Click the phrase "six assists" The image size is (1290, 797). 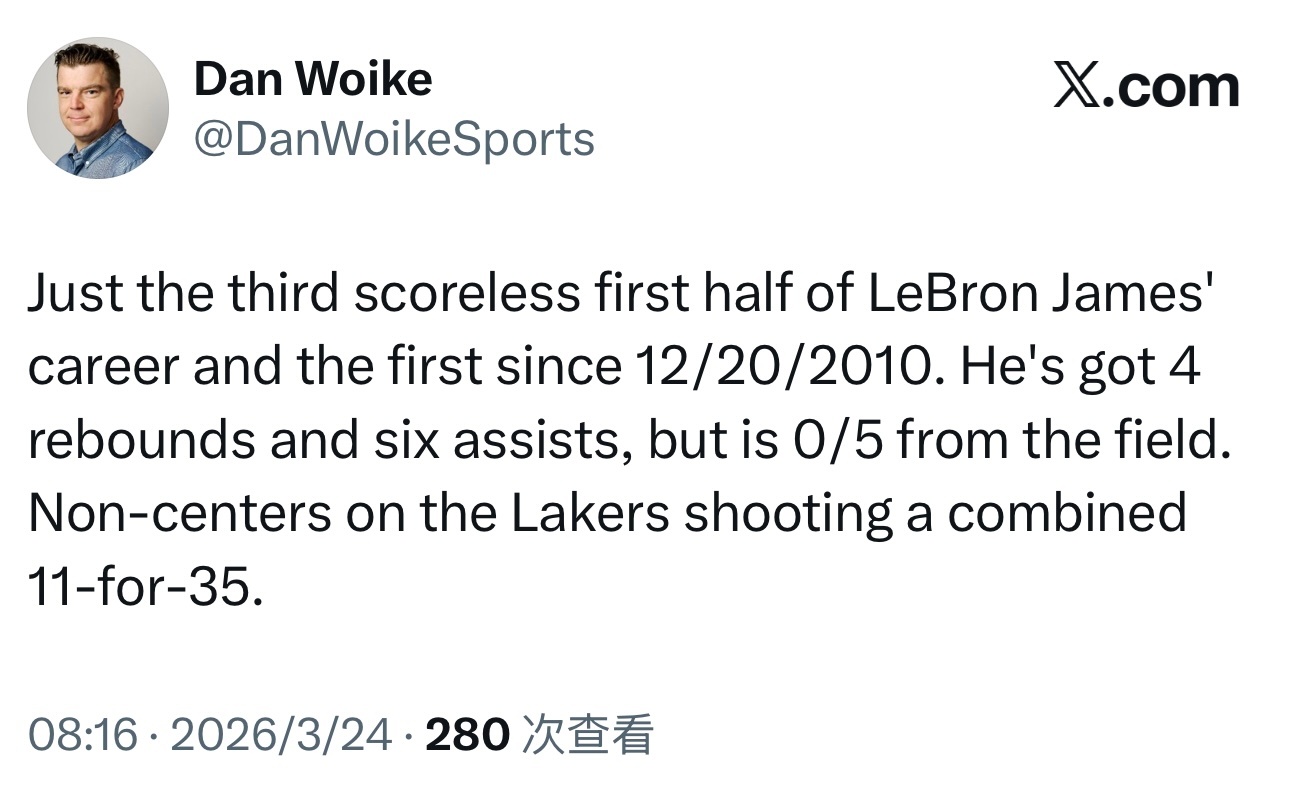click(x=535, y=441)
